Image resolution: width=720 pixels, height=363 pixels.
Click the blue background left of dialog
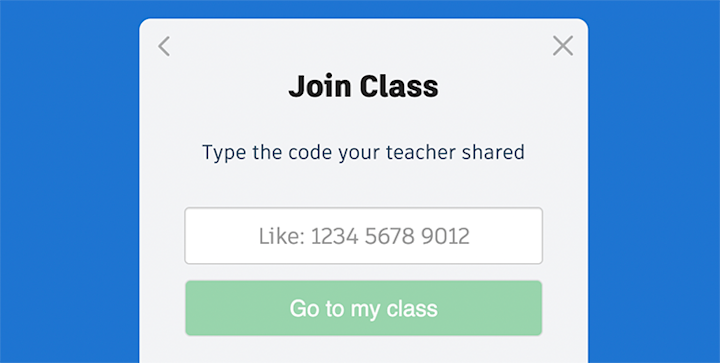click(69, 184)
